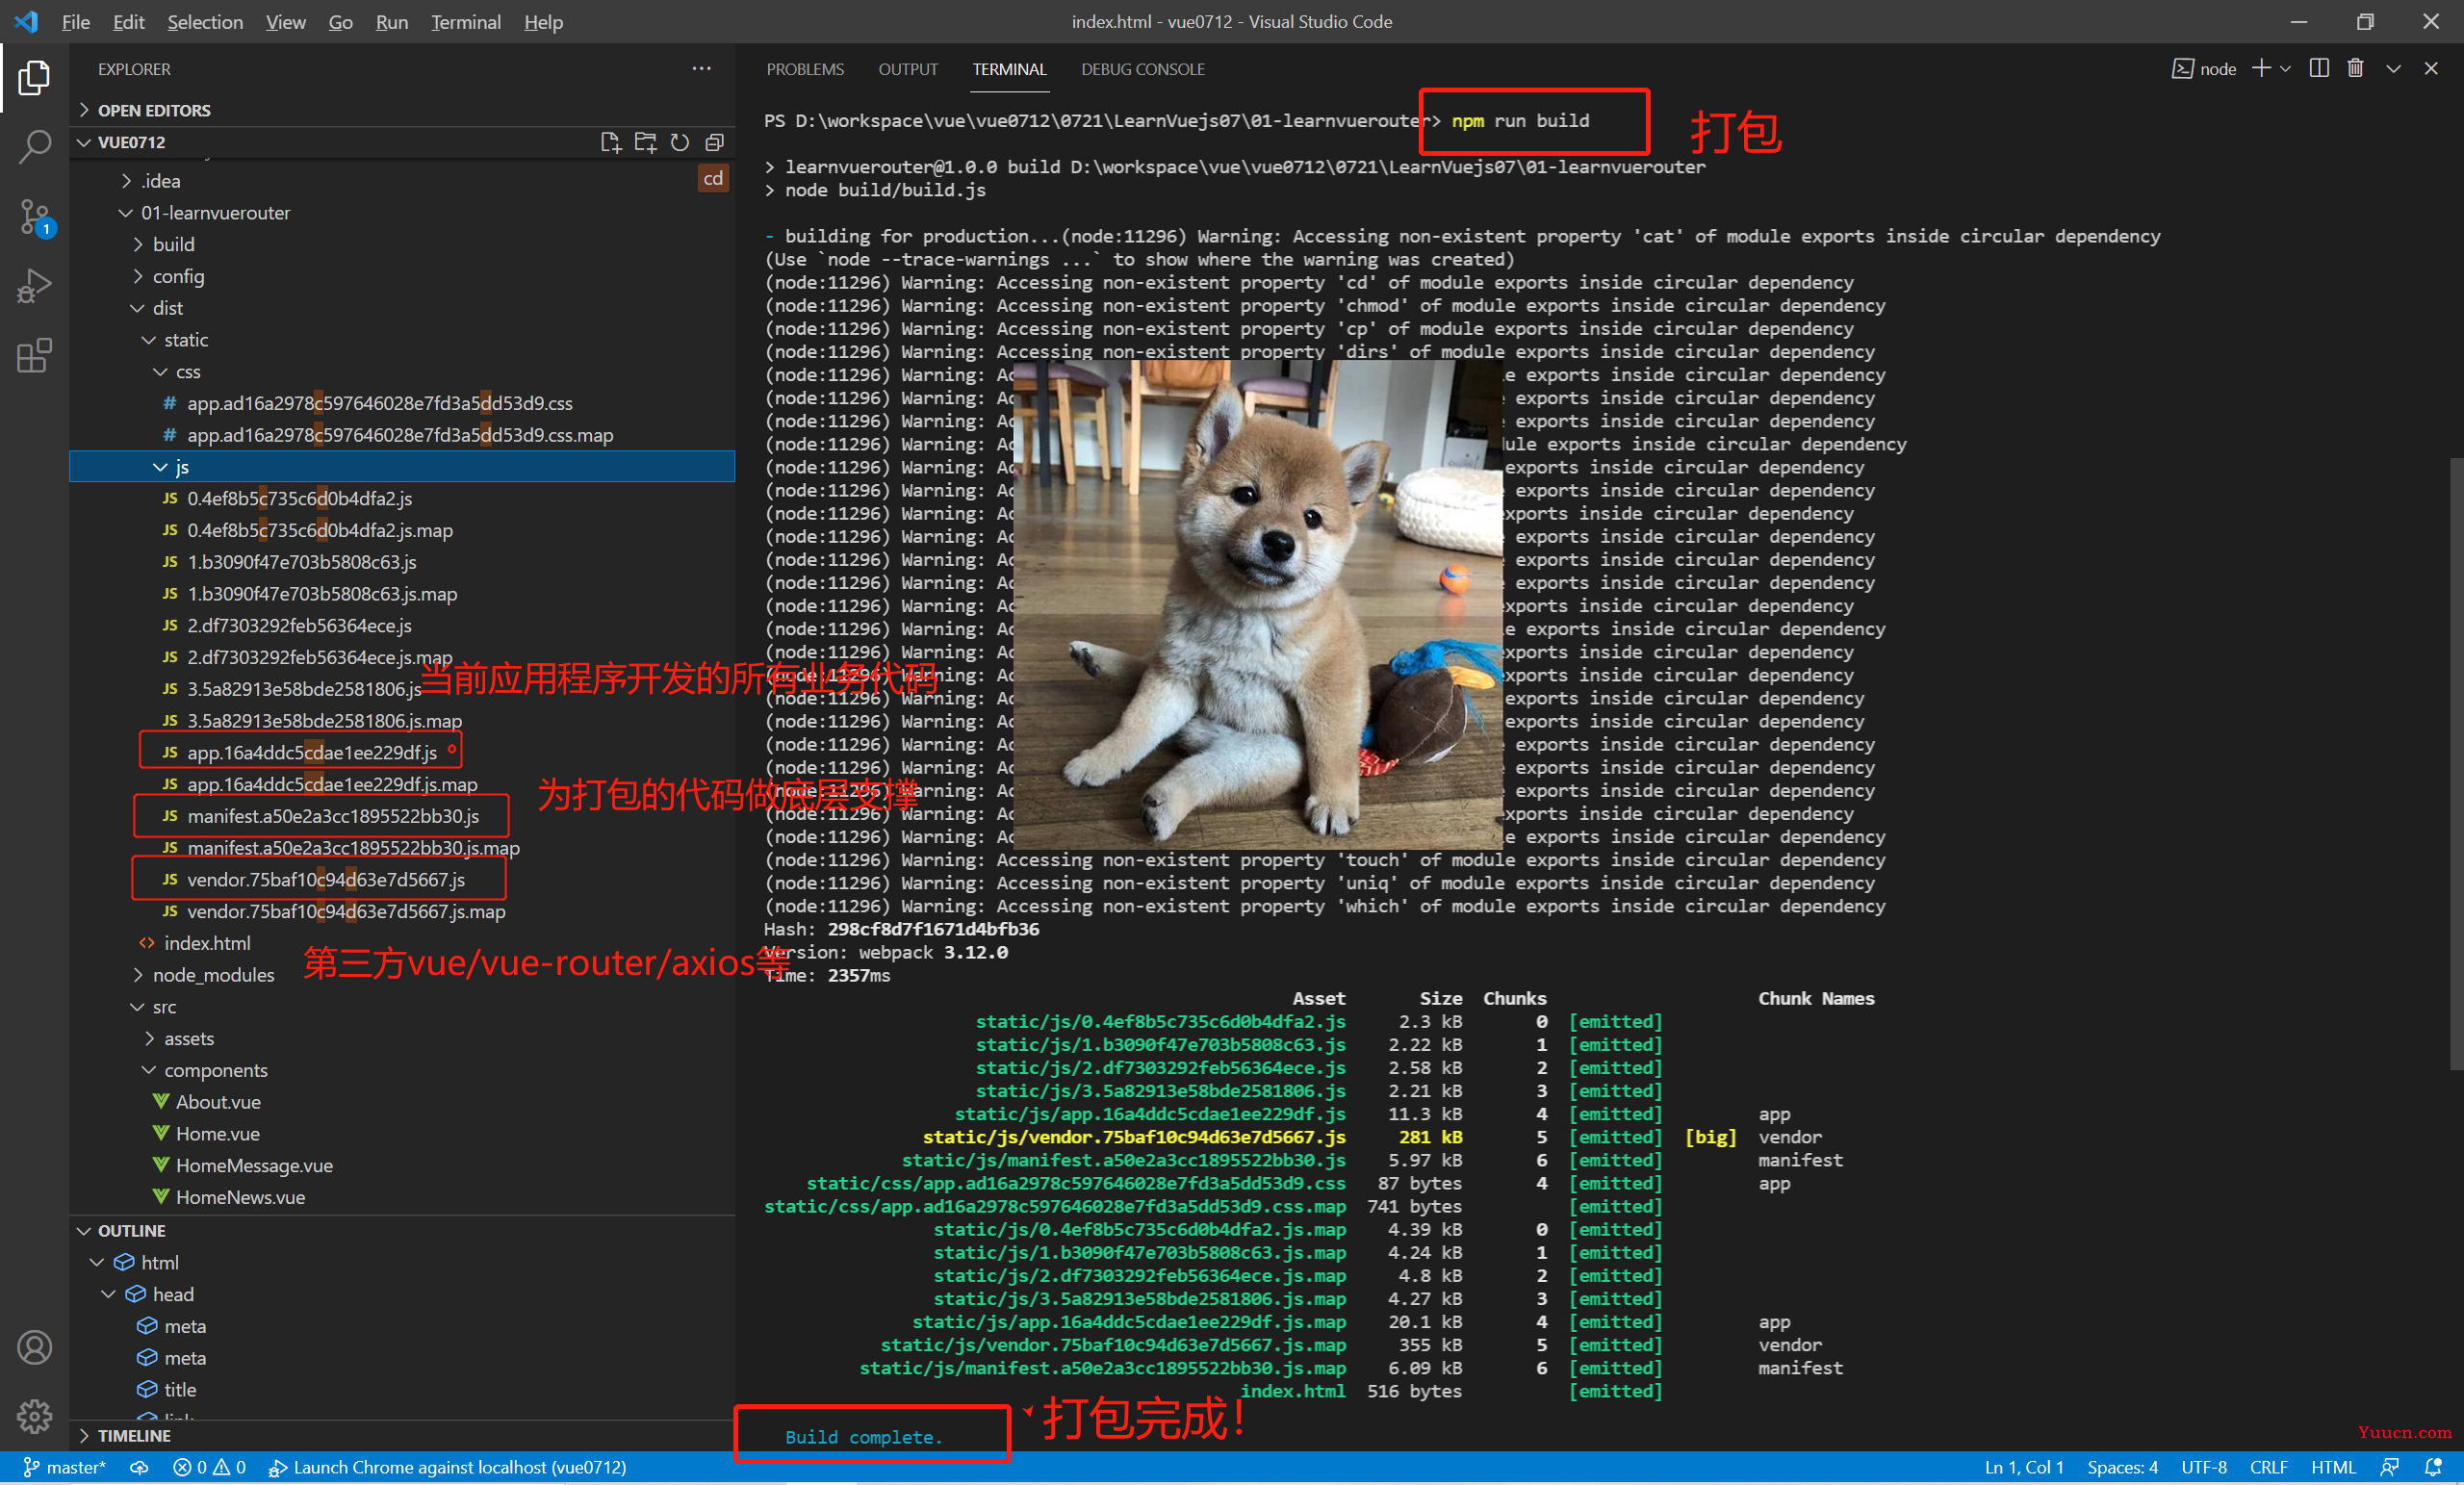
Task: Open HomeMessage.vue component file
Action: 402,1165
